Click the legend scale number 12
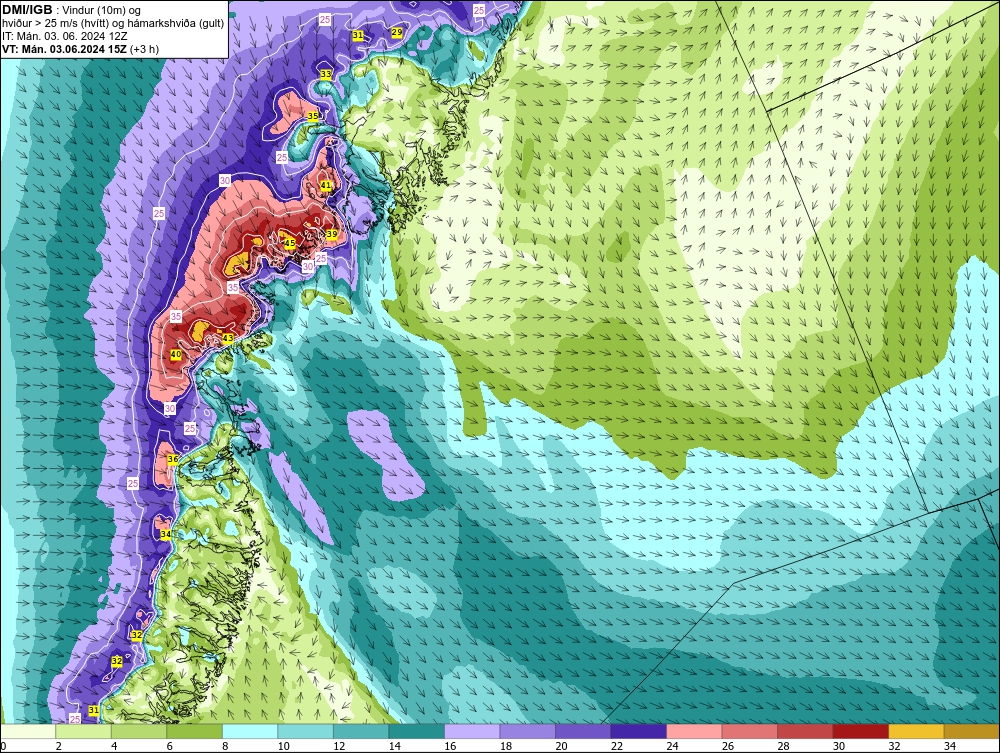 tap(339, 746)
